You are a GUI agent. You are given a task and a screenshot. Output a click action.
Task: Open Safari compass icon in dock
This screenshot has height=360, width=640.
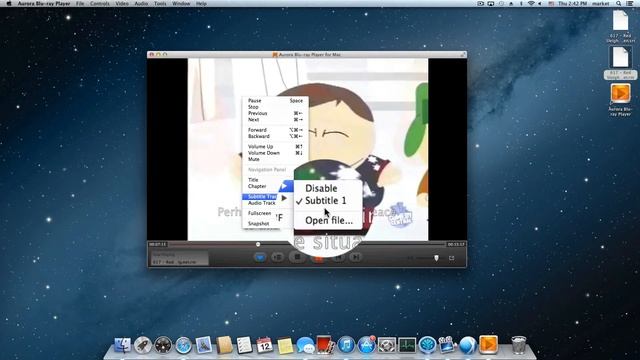point(184,345)
